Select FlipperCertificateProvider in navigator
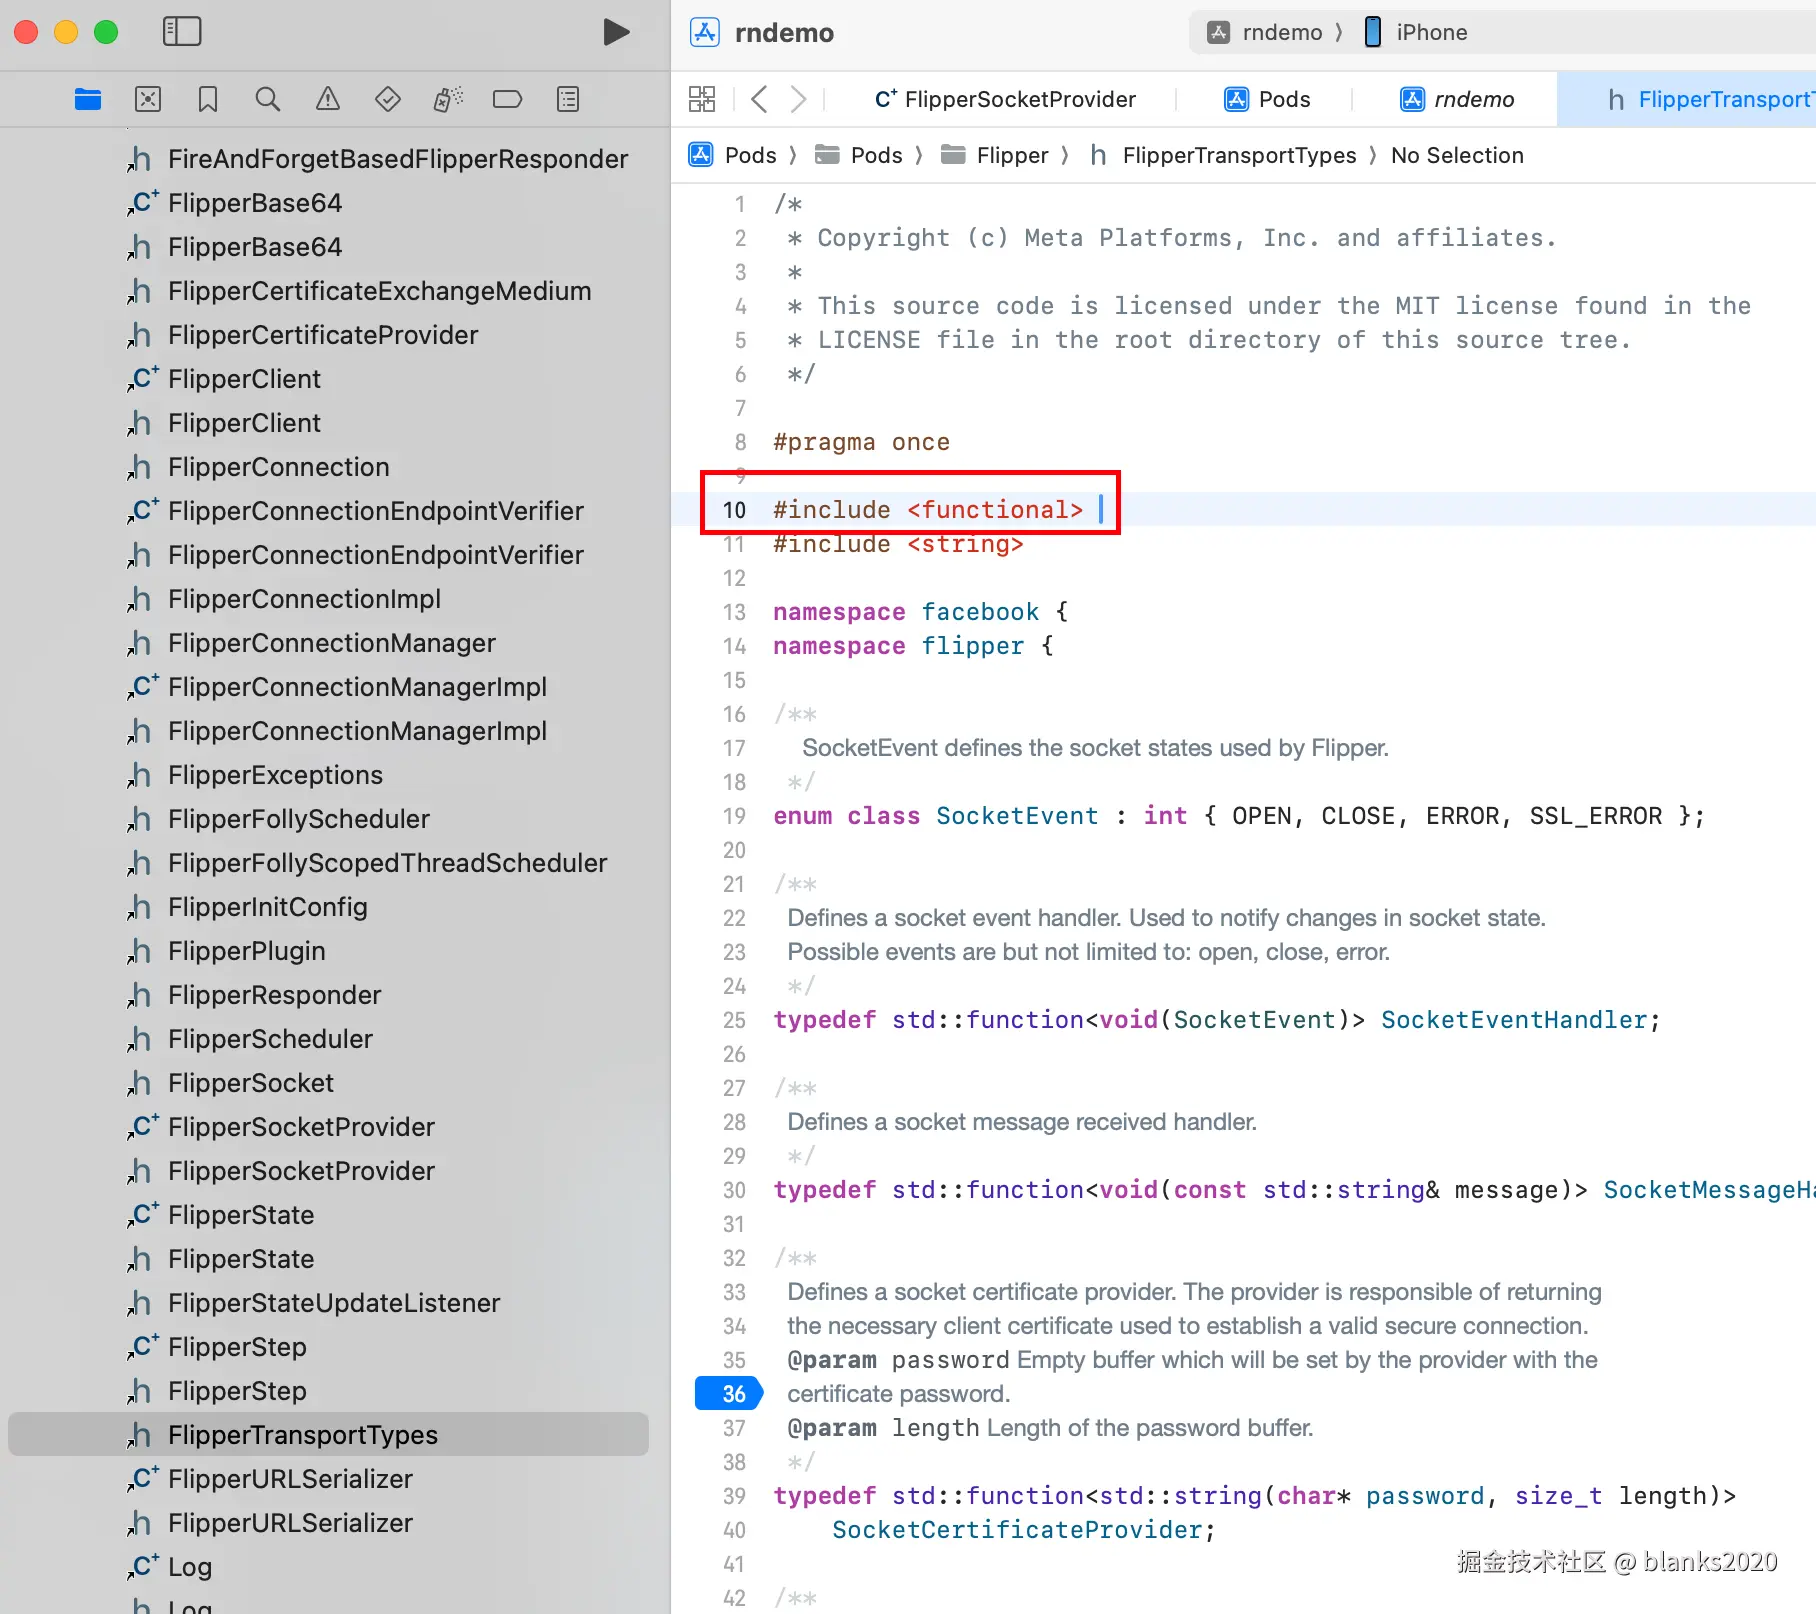1816x1614 pixels. coord(303,335)
